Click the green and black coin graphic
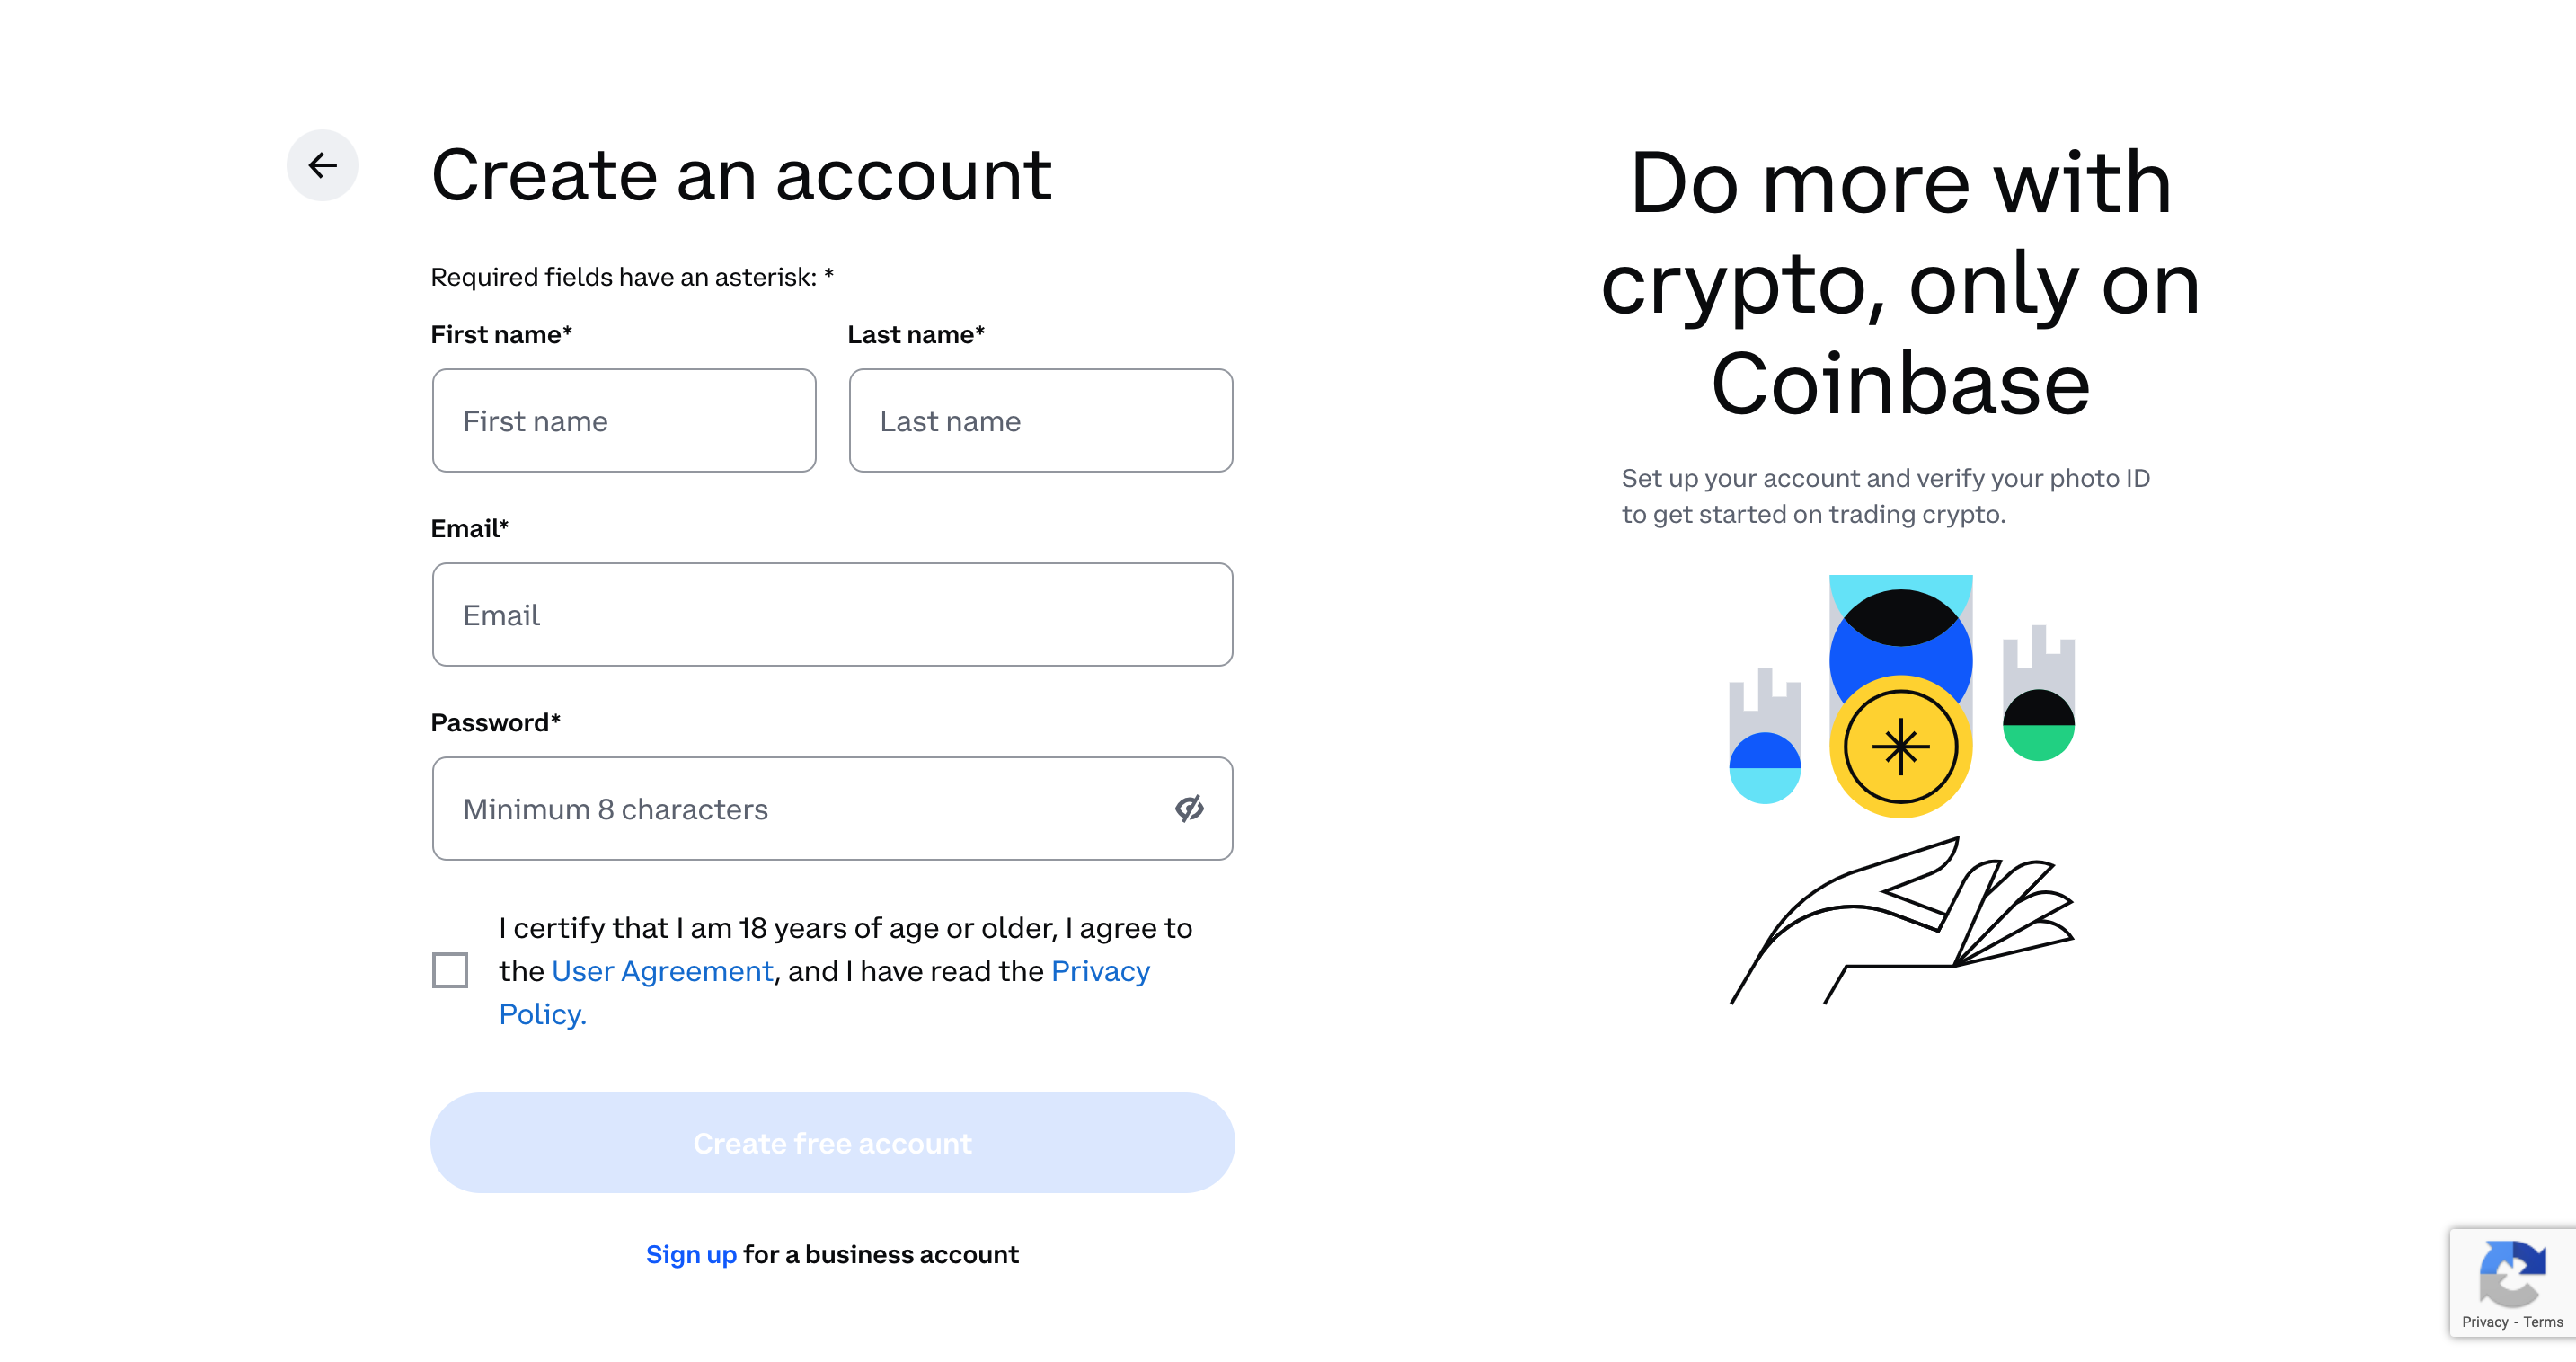2576x1362 pixels. point(2038,725)
